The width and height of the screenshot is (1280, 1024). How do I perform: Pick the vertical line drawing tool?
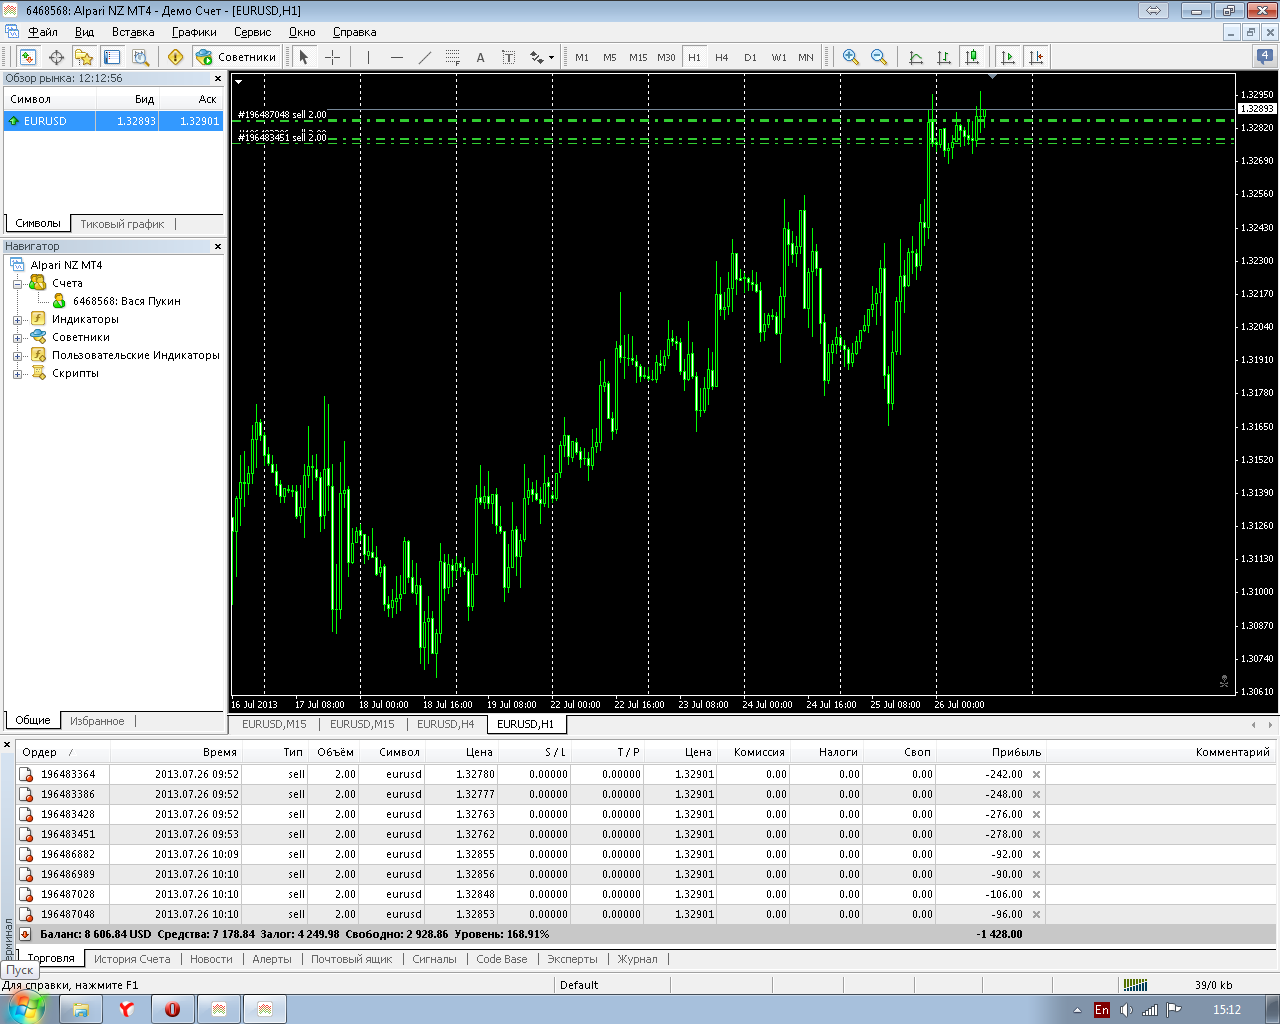(369, 57)
